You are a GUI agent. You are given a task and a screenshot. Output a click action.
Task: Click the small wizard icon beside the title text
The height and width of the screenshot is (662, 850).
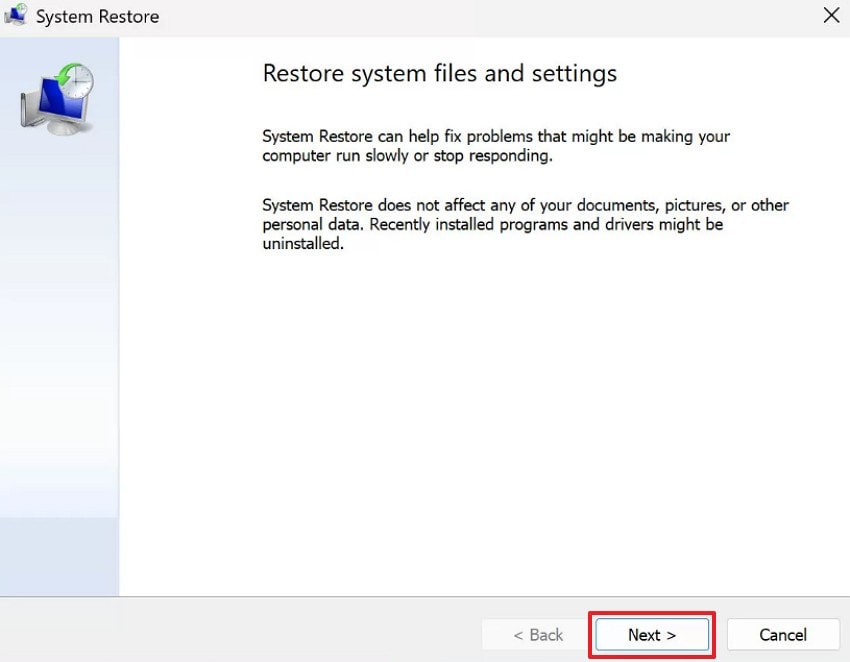[x=15, y=16]
